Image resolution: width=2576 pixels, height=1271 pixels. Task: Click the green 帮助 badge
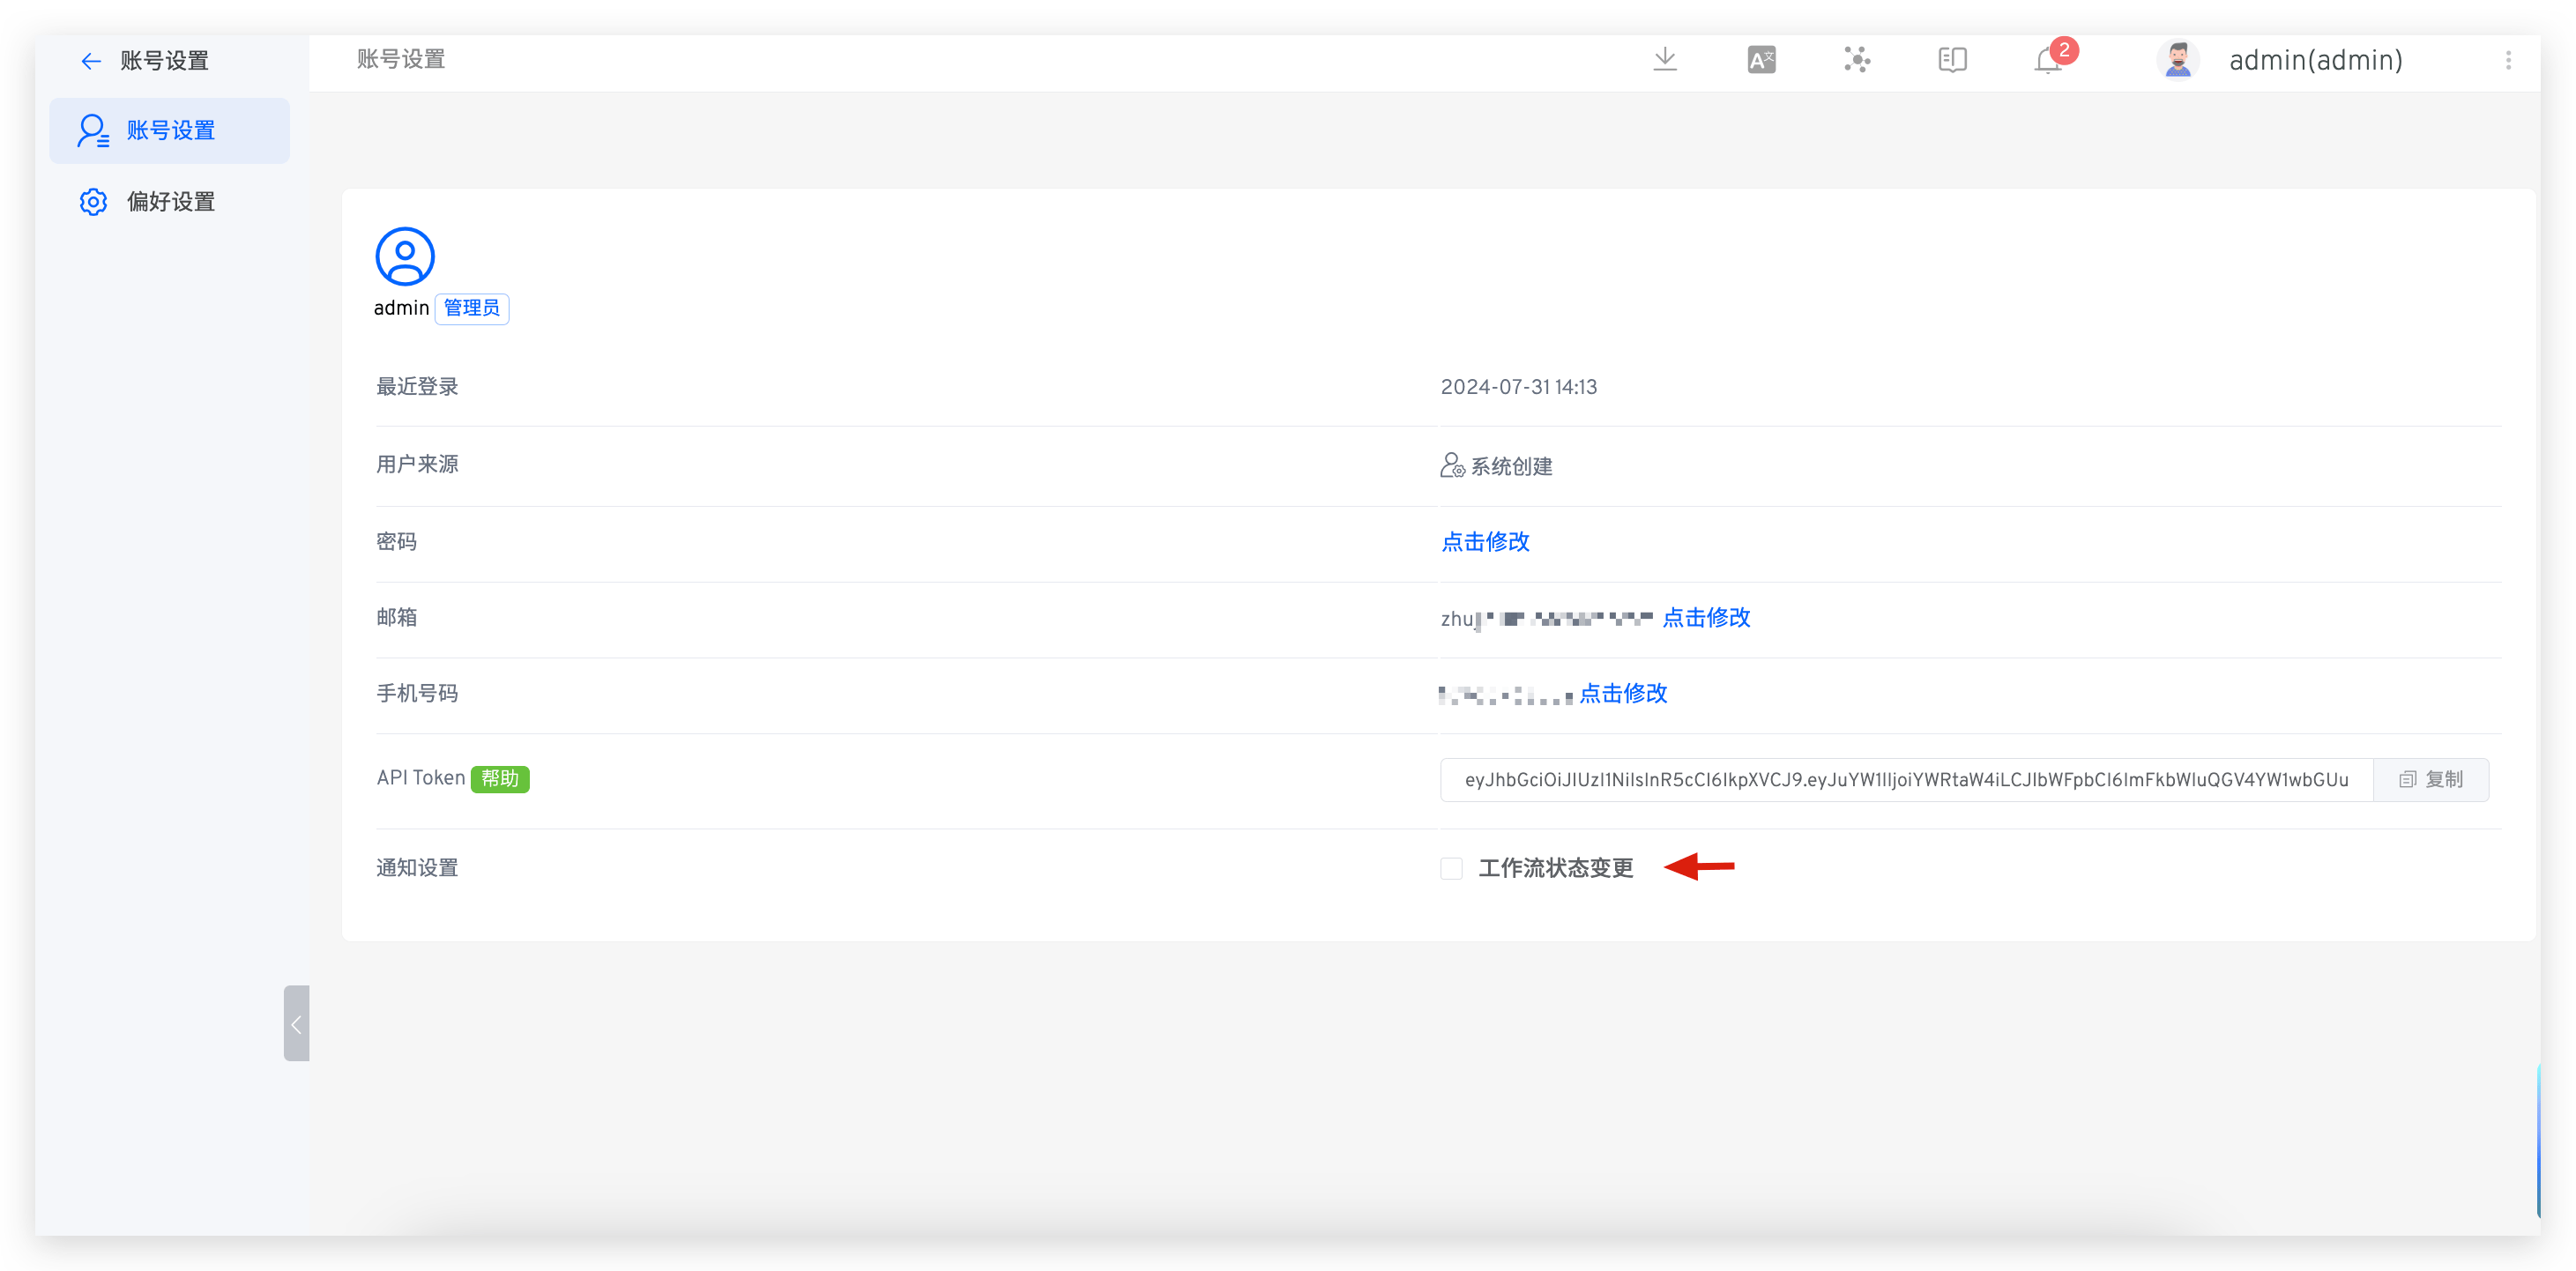500,779
